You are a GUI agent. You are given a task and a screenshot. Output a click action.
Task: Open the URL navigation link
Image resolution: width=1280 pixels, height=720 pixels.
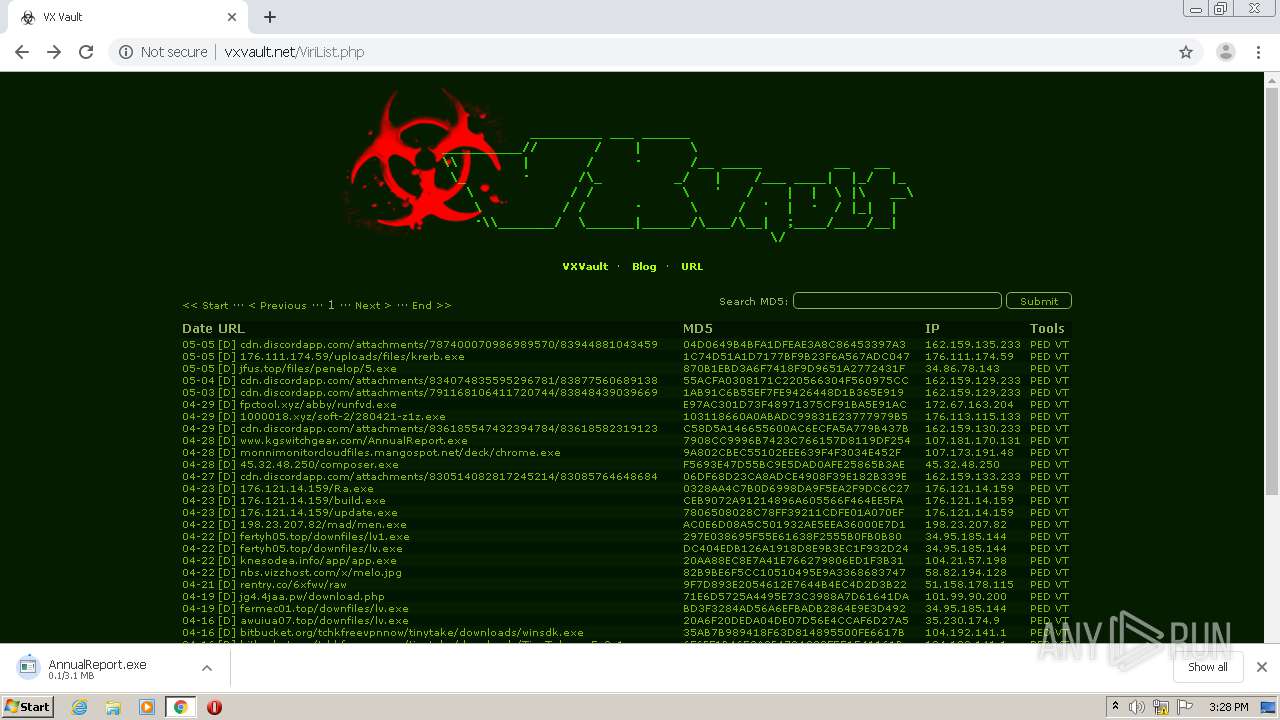(x=692, y=267)
